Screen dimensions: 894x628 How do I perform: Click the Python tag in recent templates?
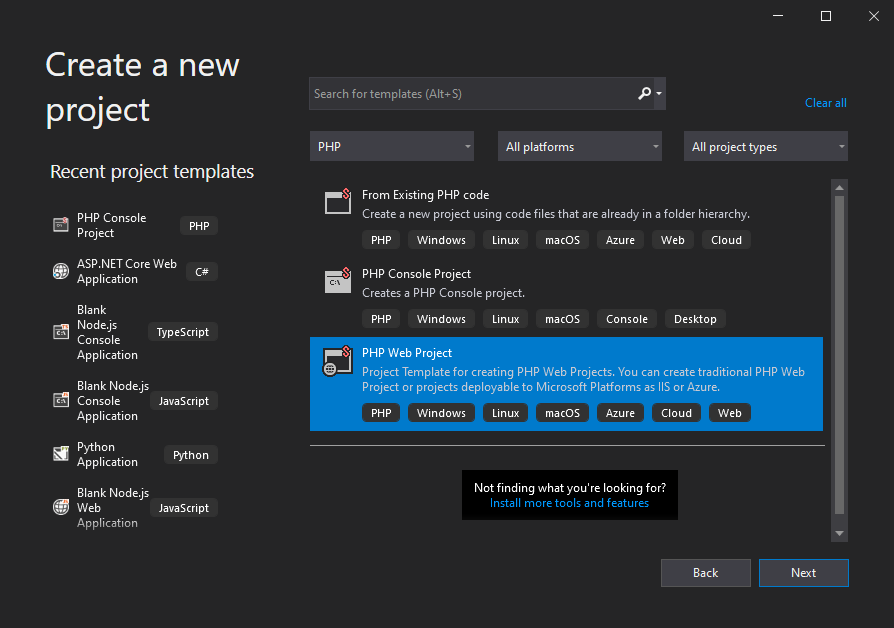pos(190,455)
